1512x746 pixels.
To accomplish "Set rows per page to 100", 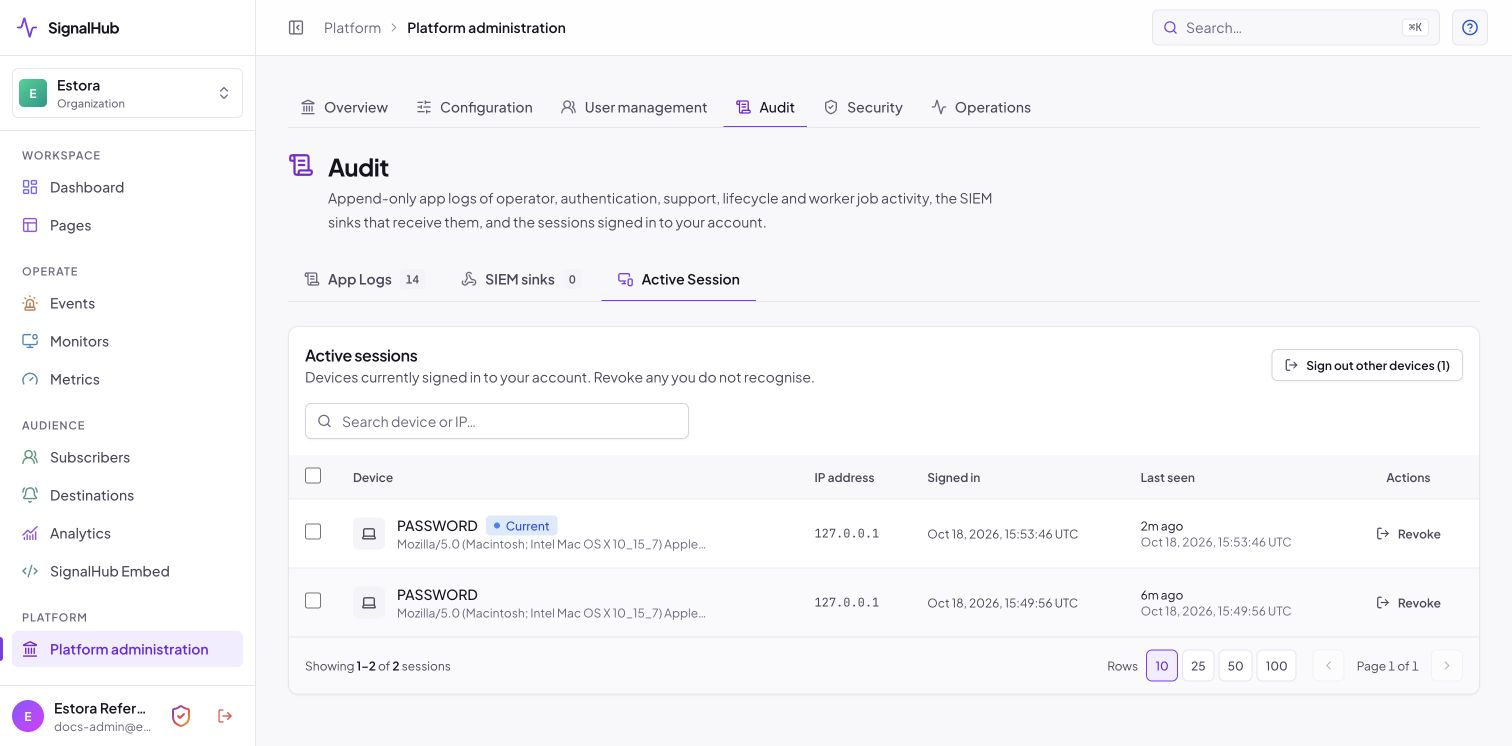I will 1276,666.
